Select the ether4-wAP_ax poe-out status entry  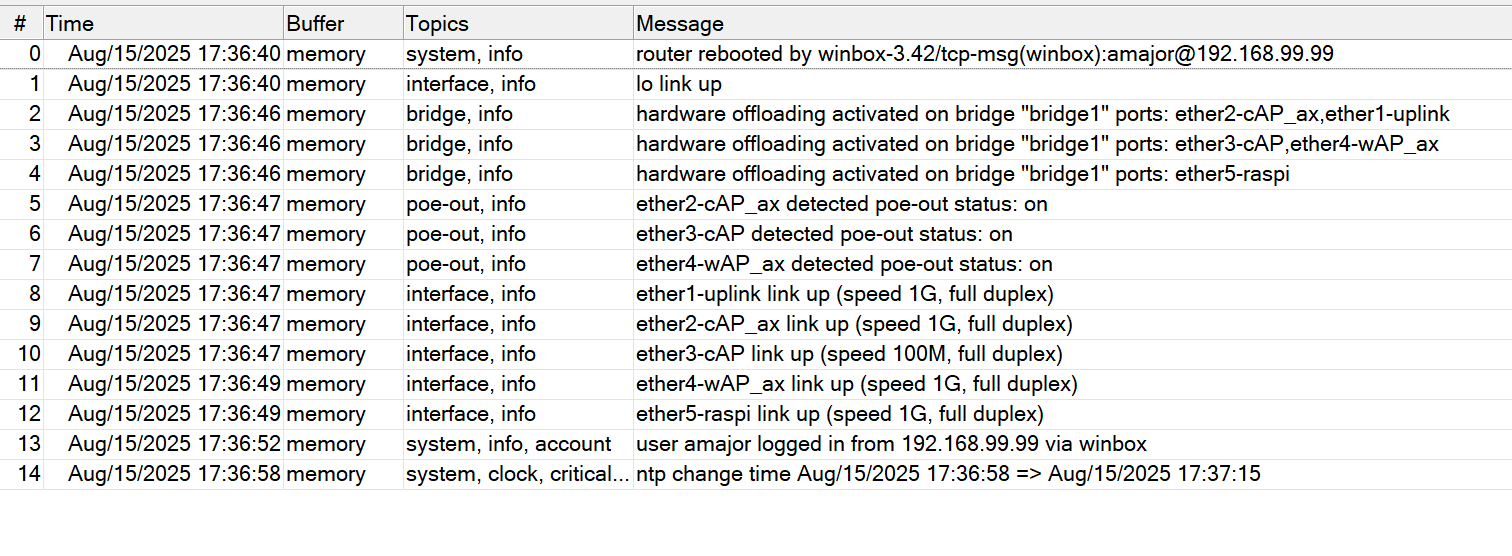click(844, 264)
